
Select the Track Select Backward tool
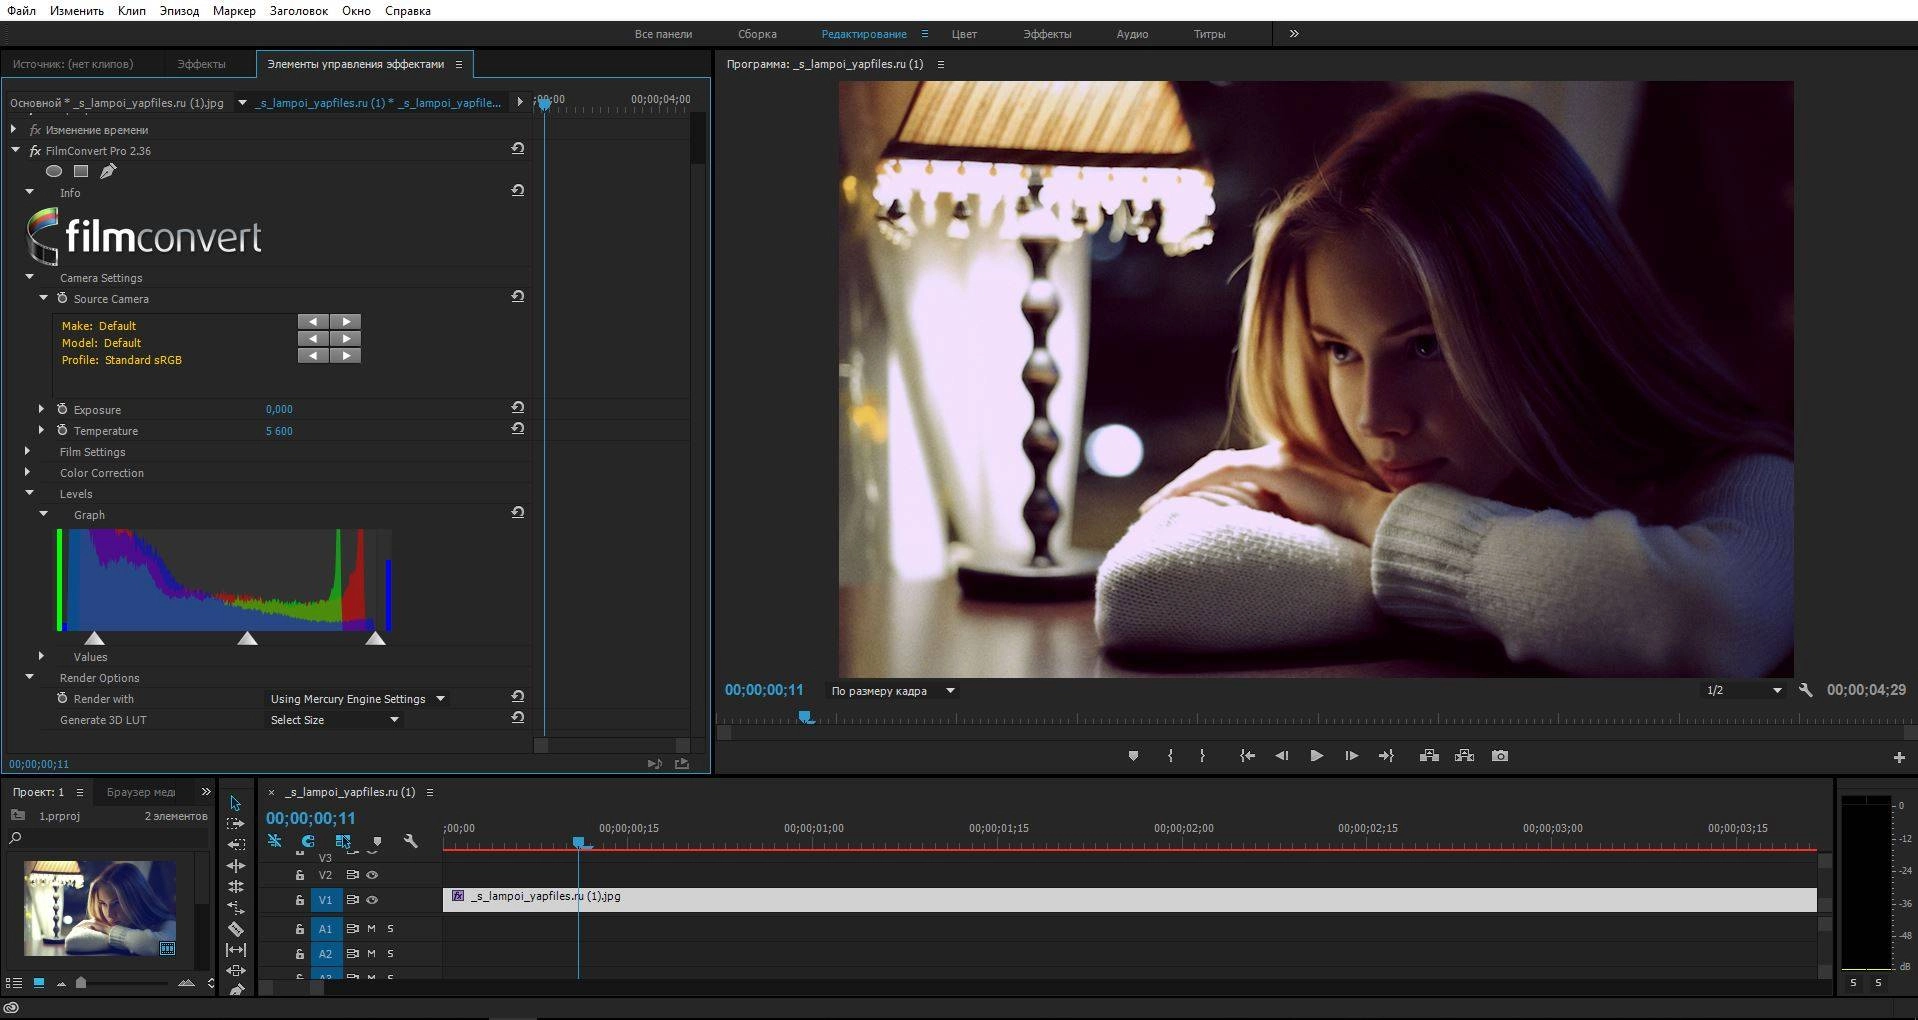coord(235,845)
